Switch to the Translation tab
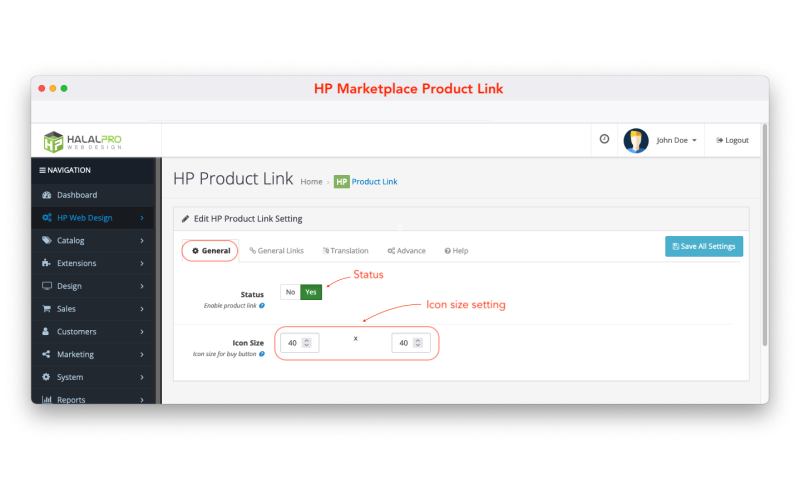This screenshot has height=500, width=800. point(345,251)
